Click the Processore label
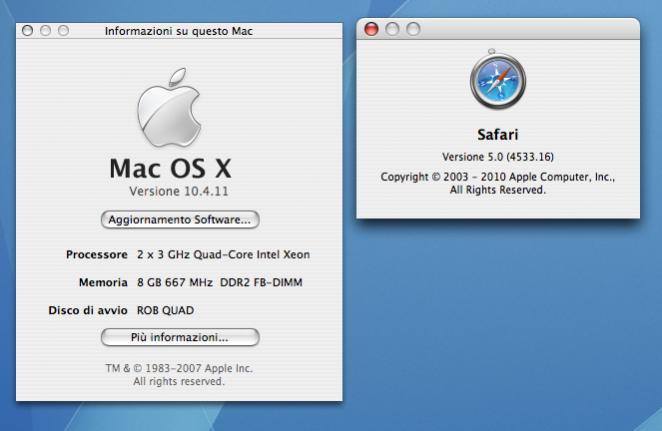 point(97,255)
